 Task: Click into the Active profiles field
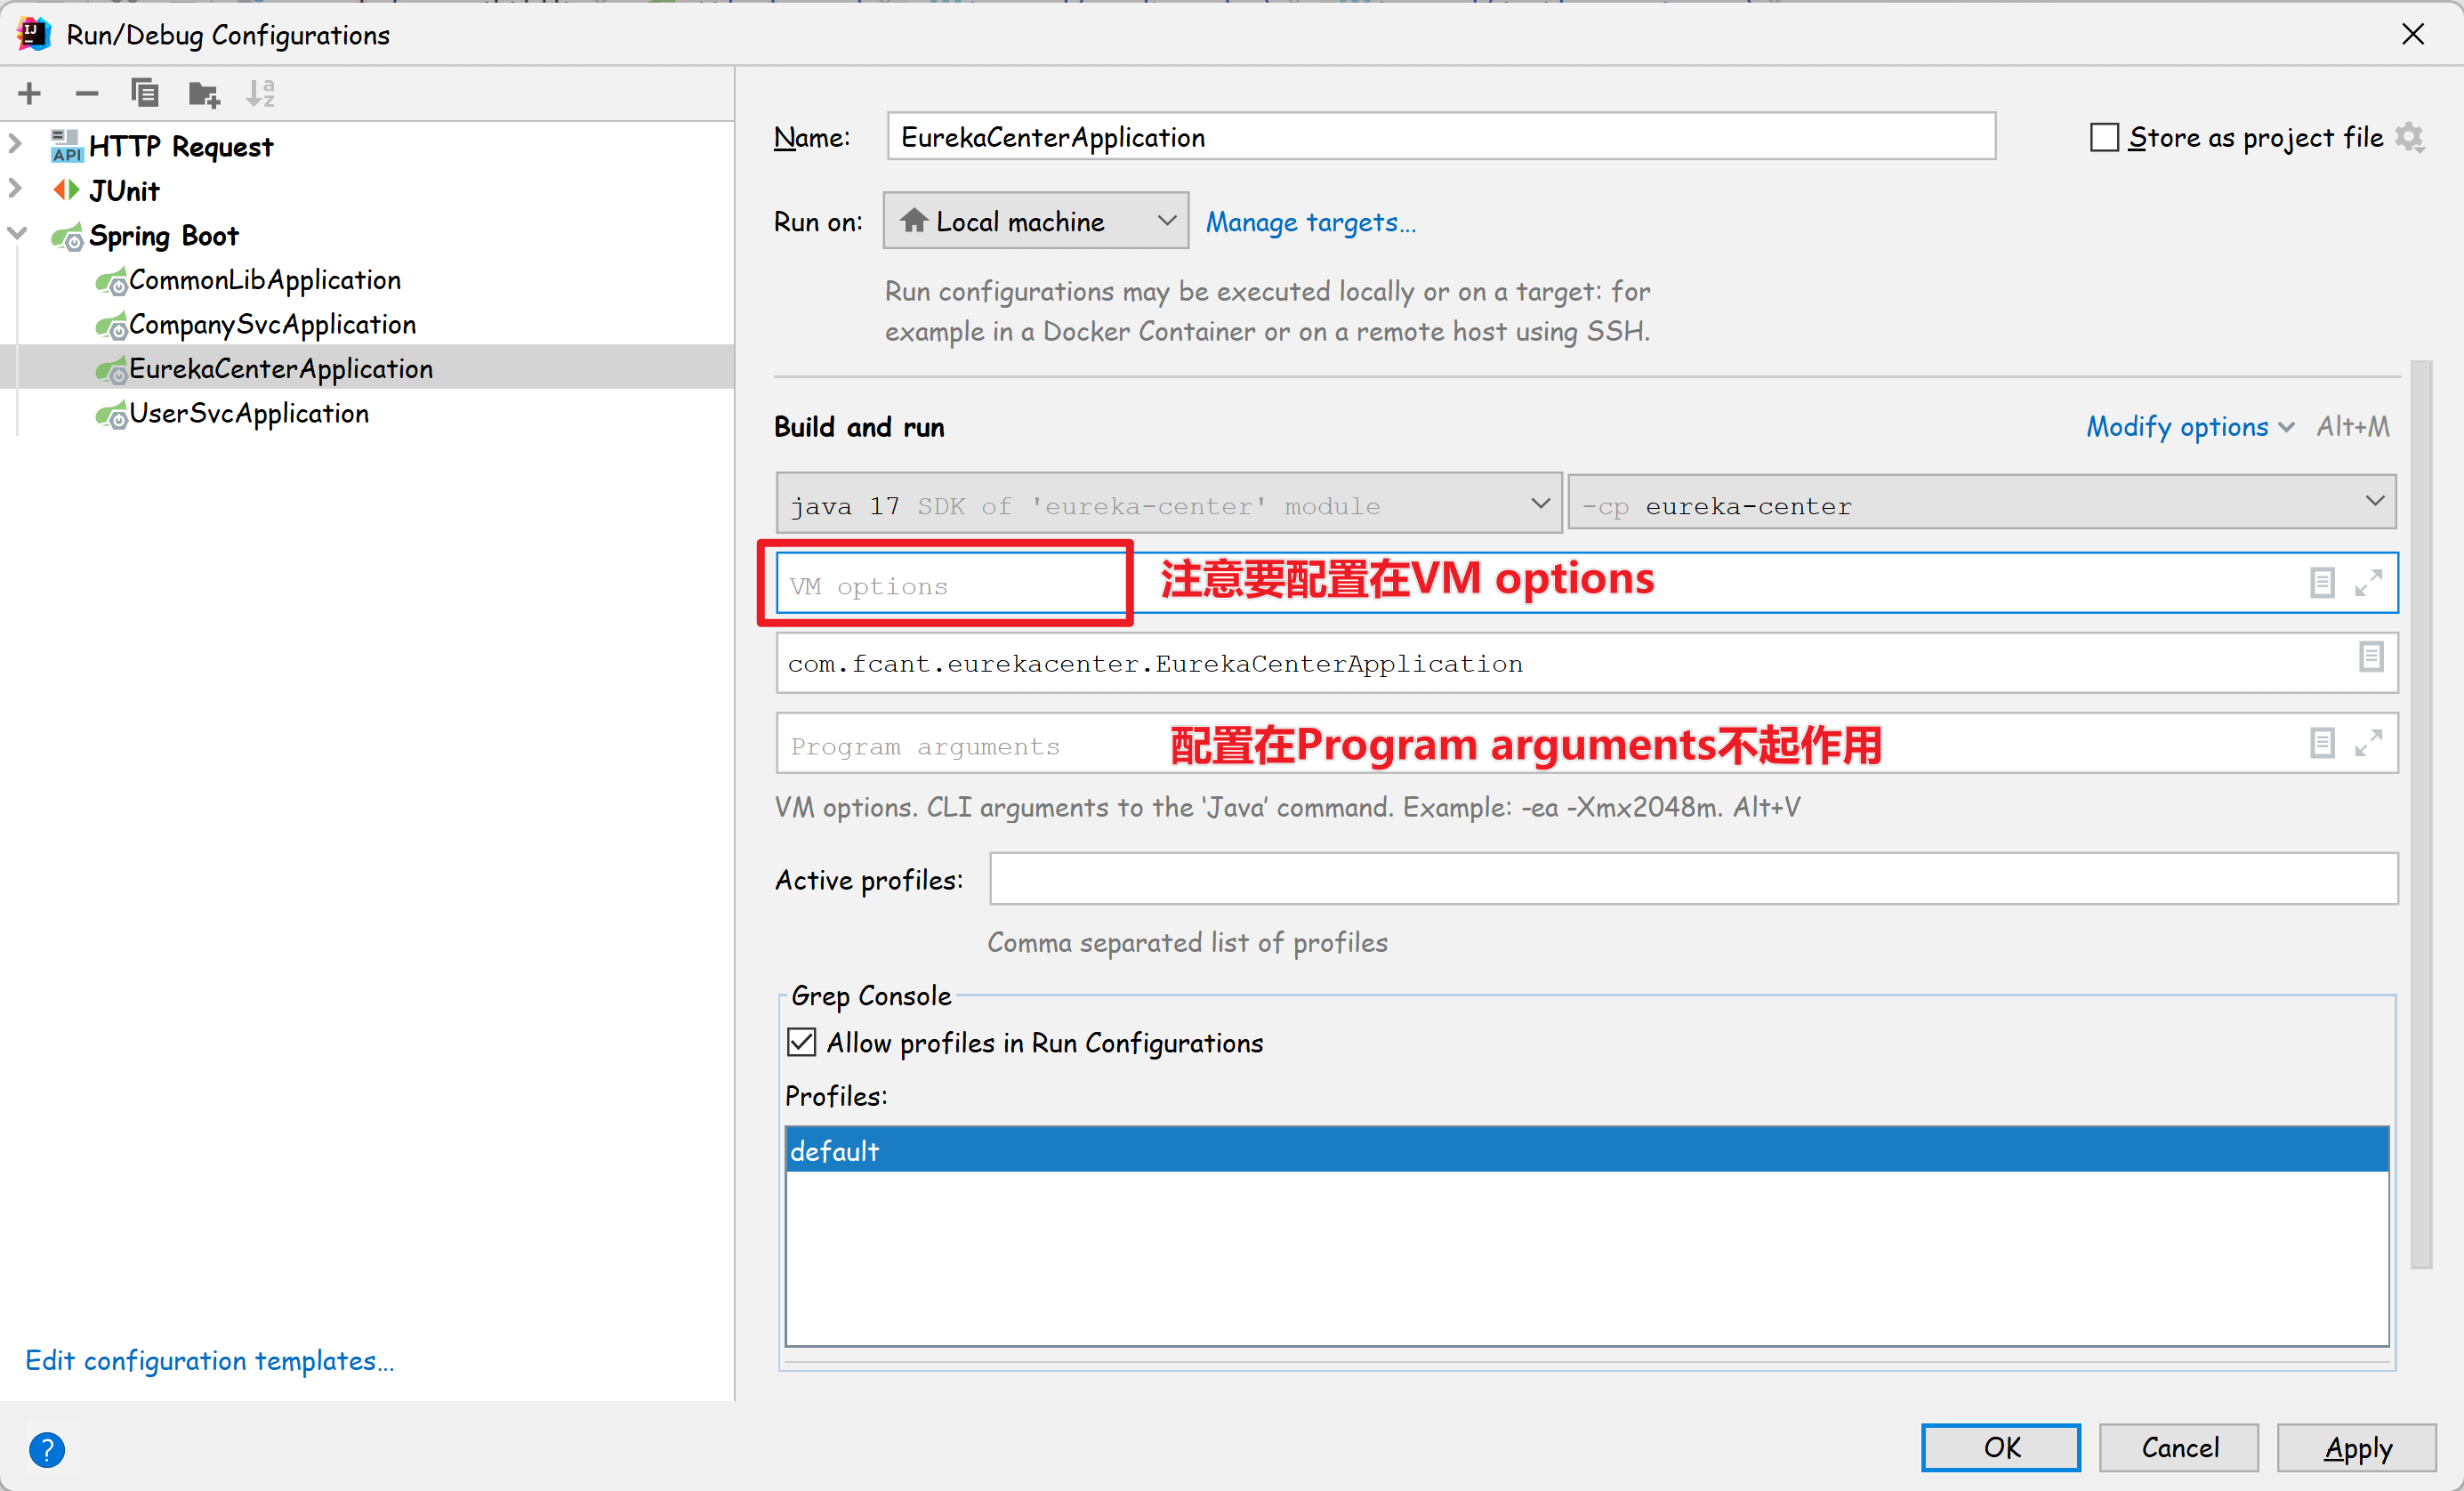pos(1693,879)
